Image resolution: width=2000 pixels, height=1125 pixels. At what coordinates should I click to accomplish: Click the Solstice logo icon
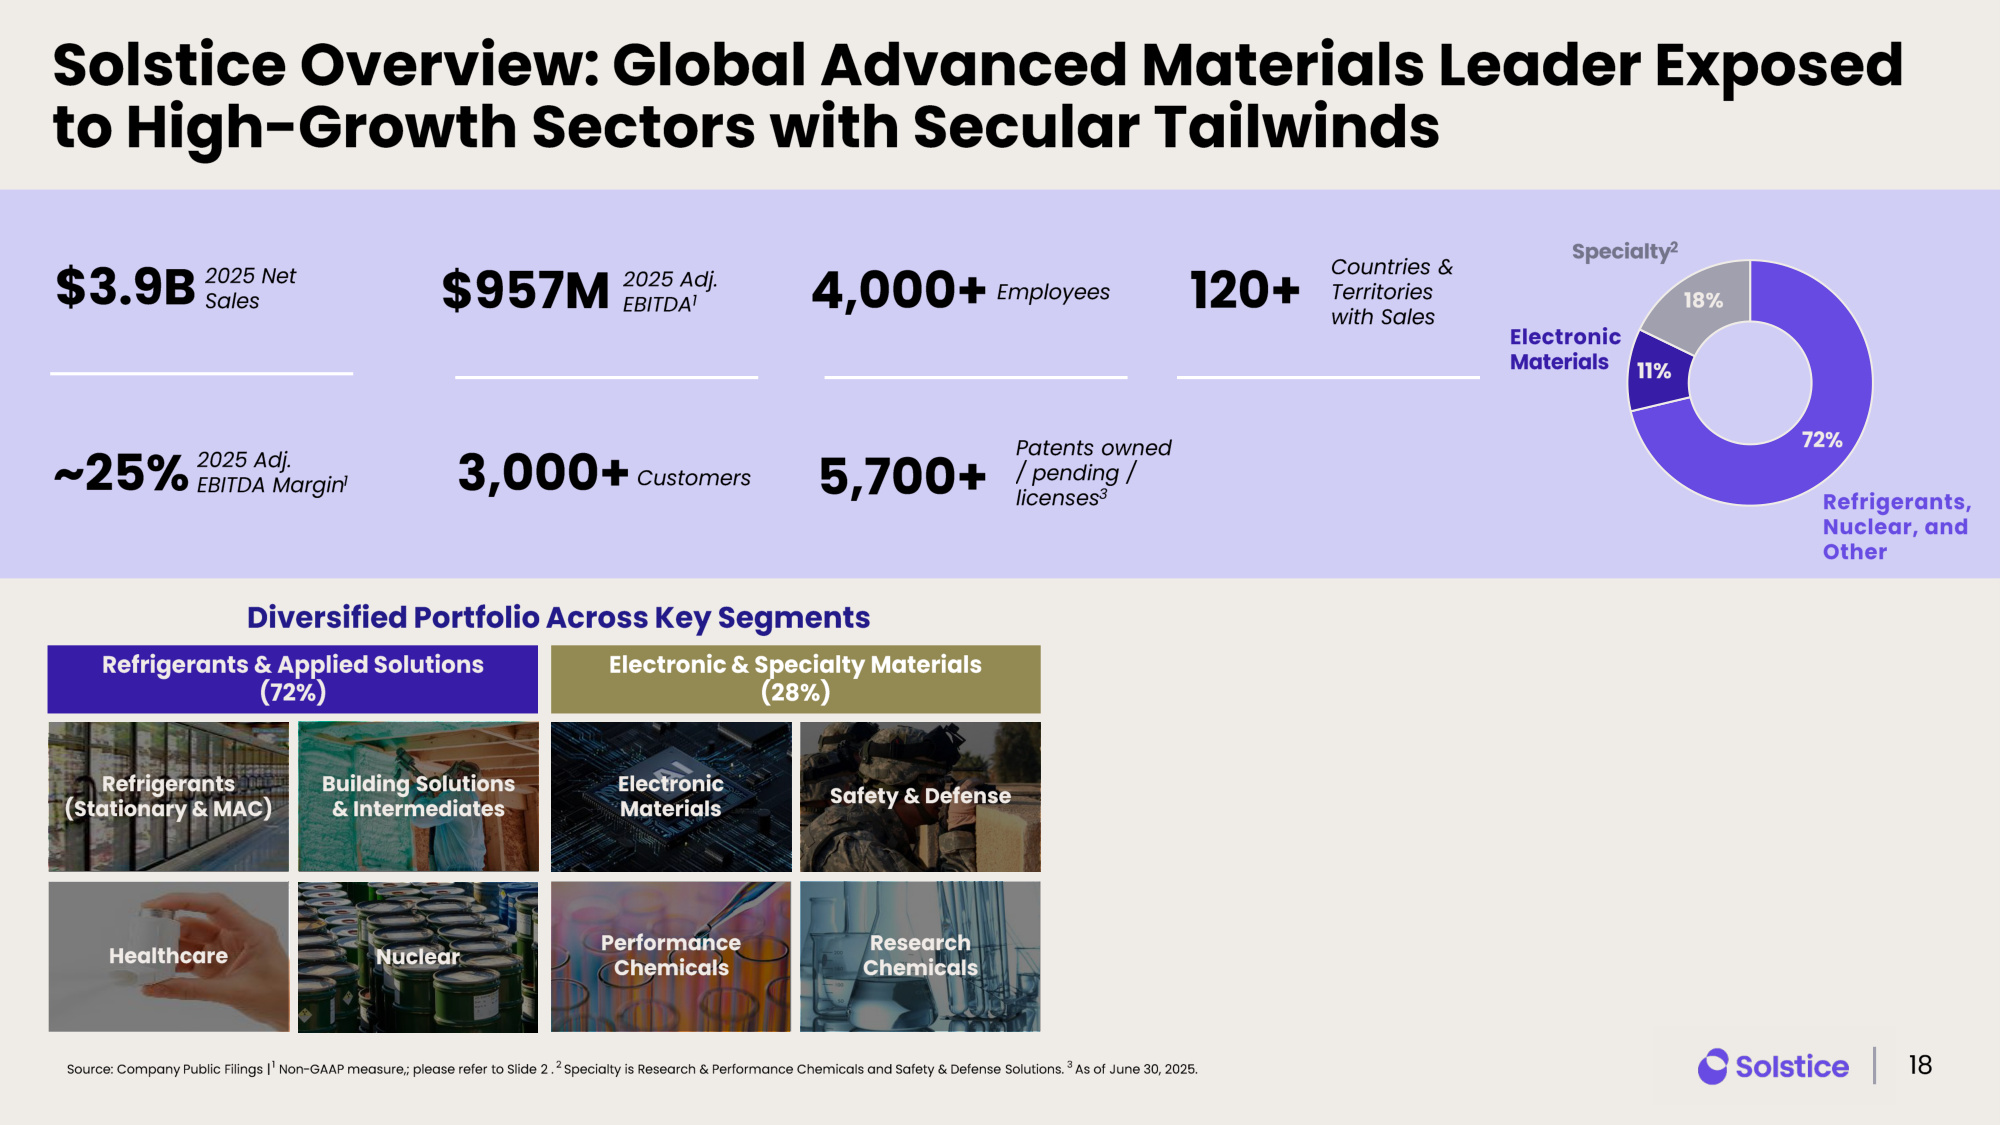(x=1712, y=1066)
